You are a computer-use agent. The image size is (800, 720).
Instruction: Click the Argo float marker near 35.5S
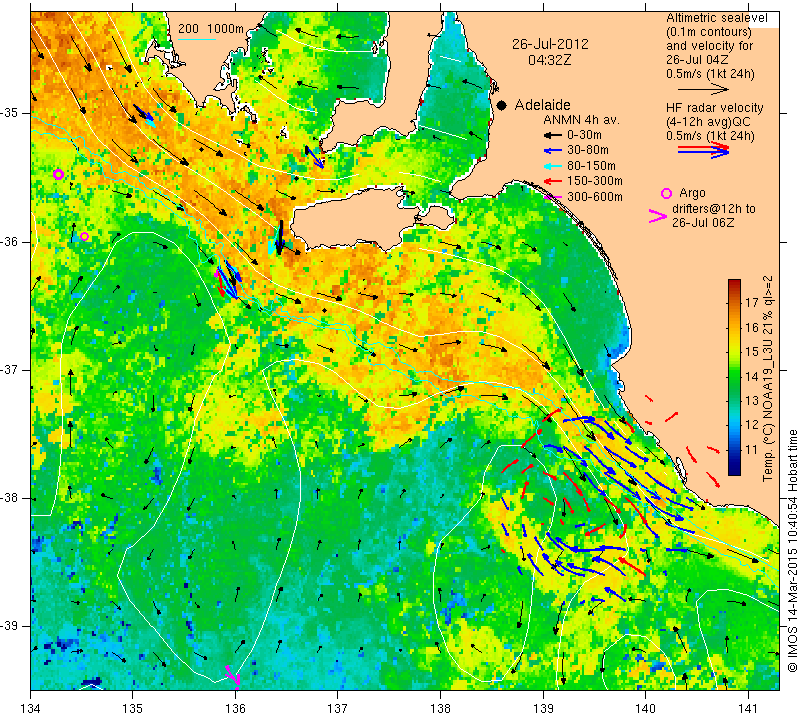[58, 175]
